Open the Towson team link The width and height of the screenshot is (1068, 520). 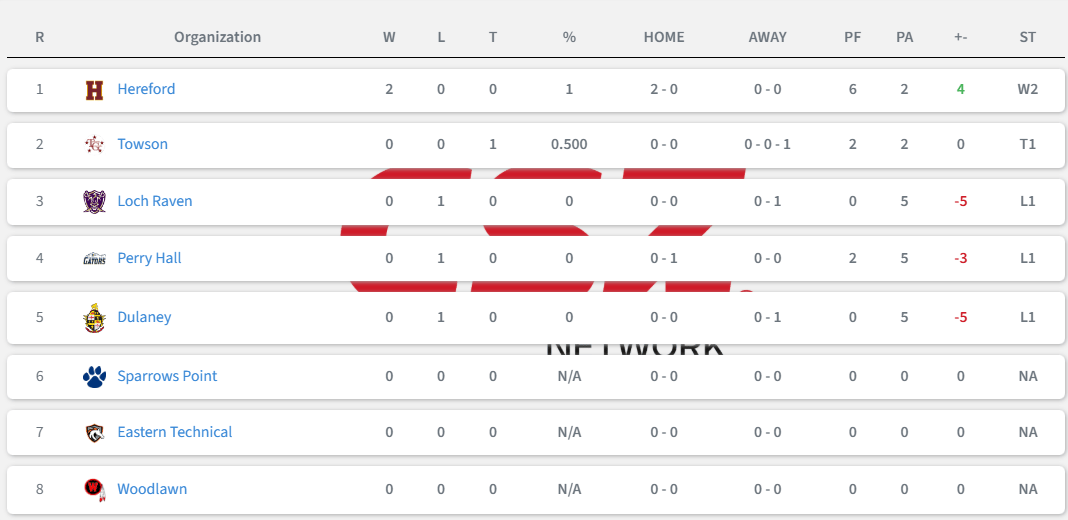tap(142, 144)
